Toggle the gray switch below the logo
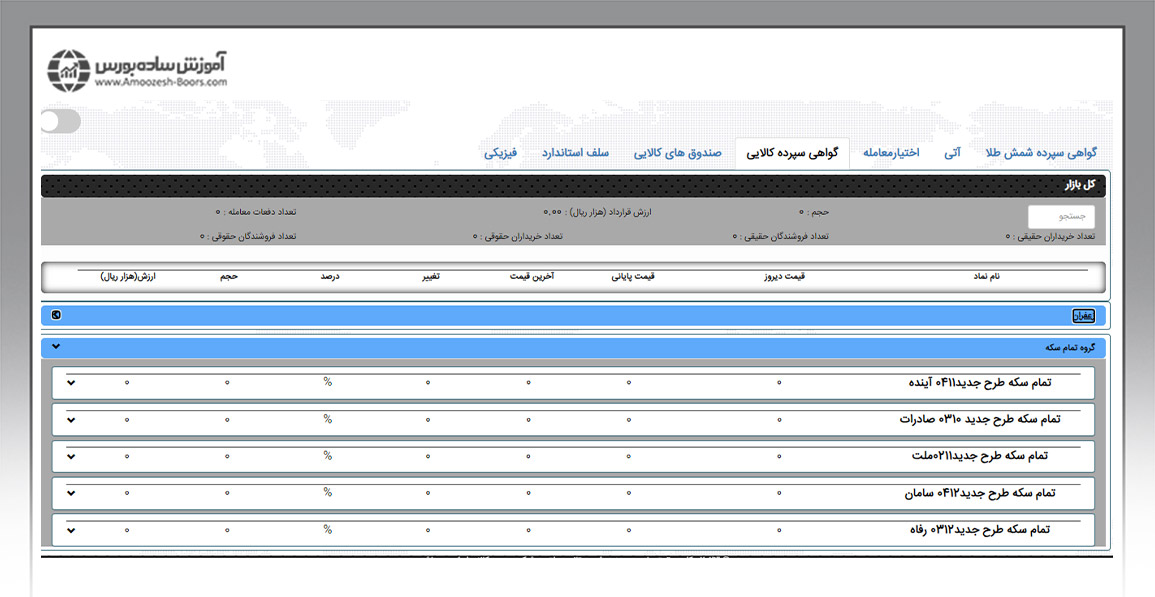 point(61,121)
